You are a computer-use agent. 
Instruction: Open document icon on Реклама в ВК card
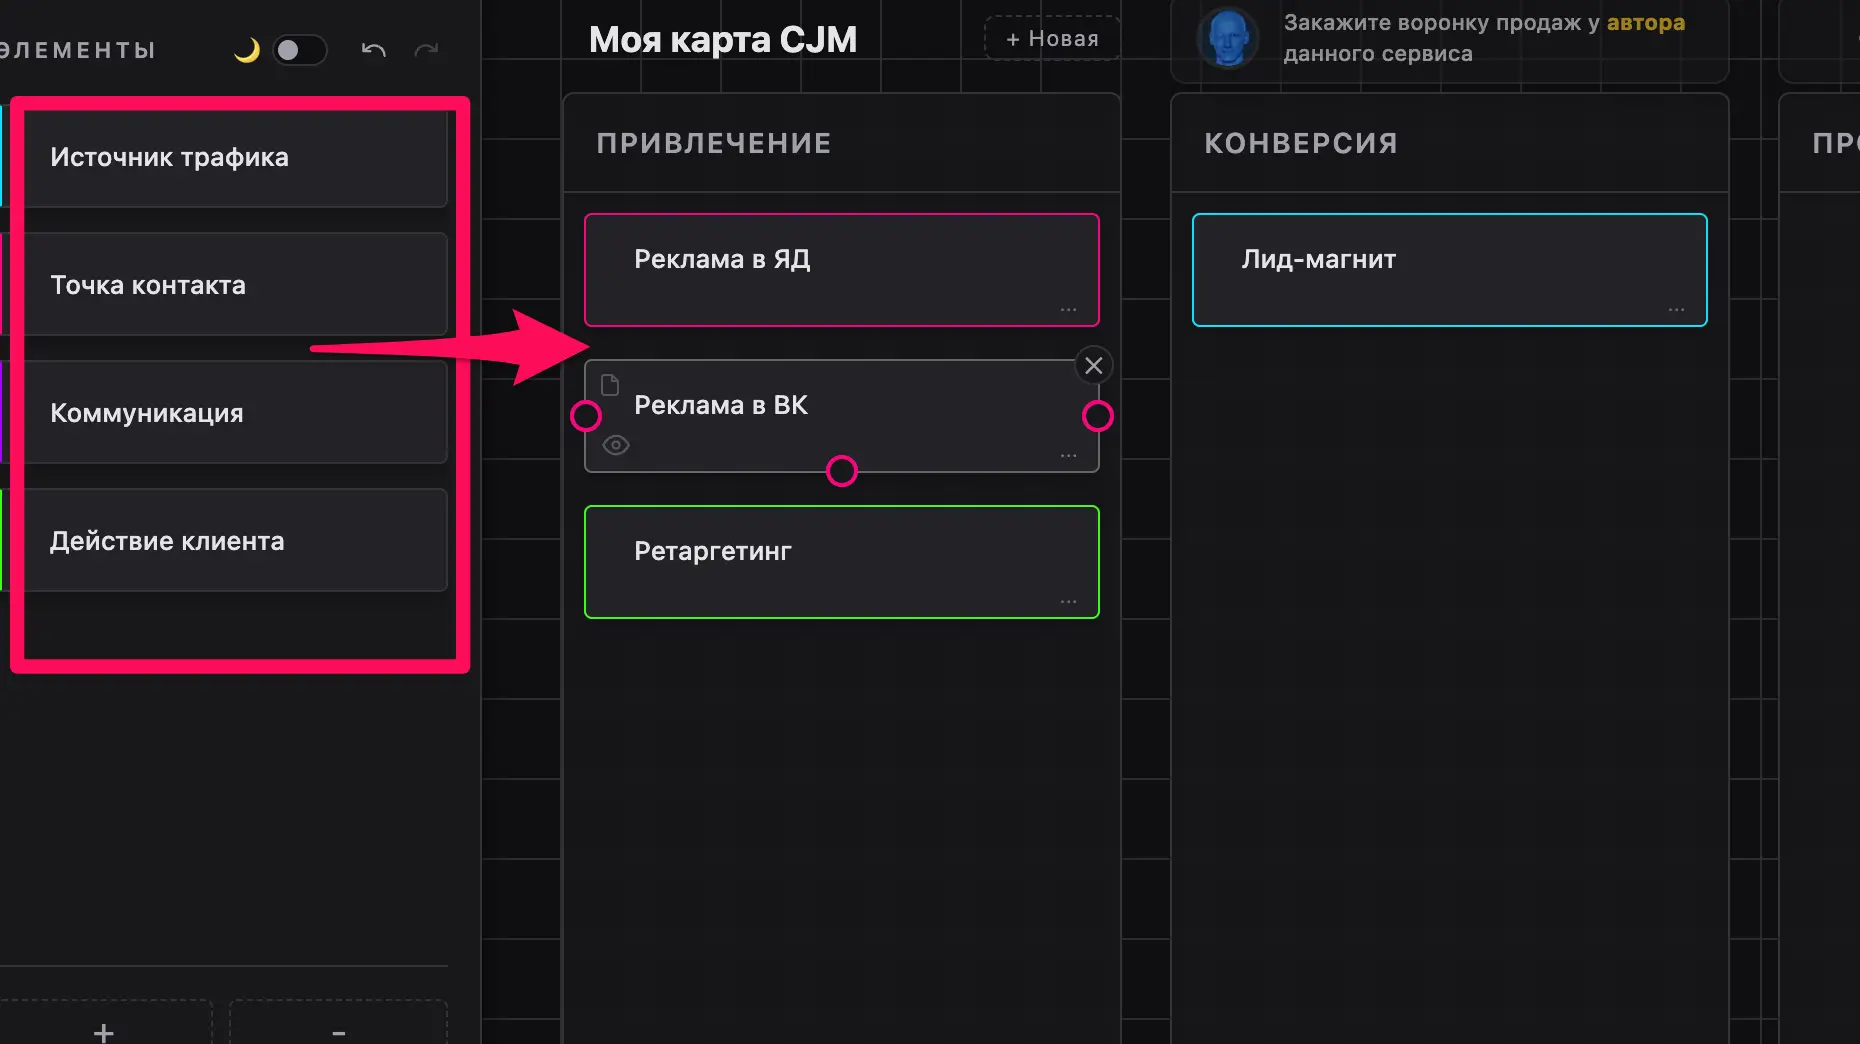(x=610, y=384)
